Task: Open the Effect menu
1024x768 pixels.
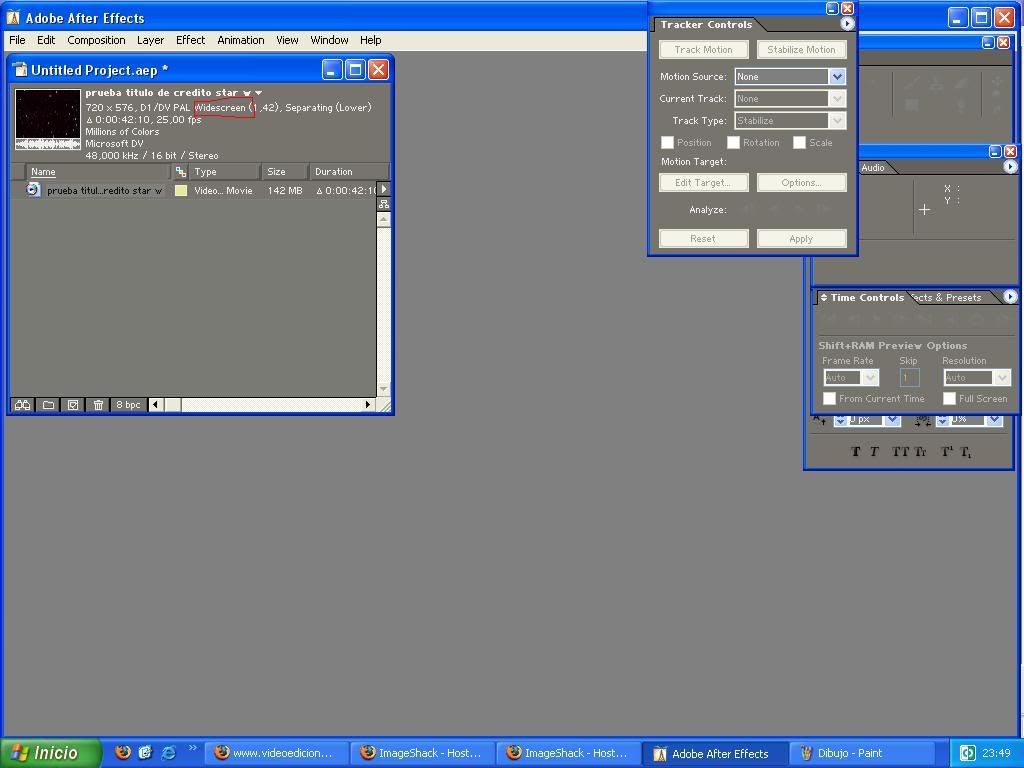Action: tap(190, 40)
